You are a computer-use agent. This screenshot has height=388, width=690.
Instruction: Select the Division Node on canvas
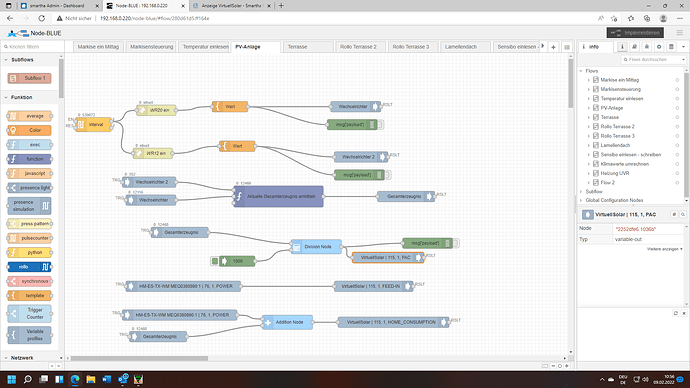coord(316,247)
